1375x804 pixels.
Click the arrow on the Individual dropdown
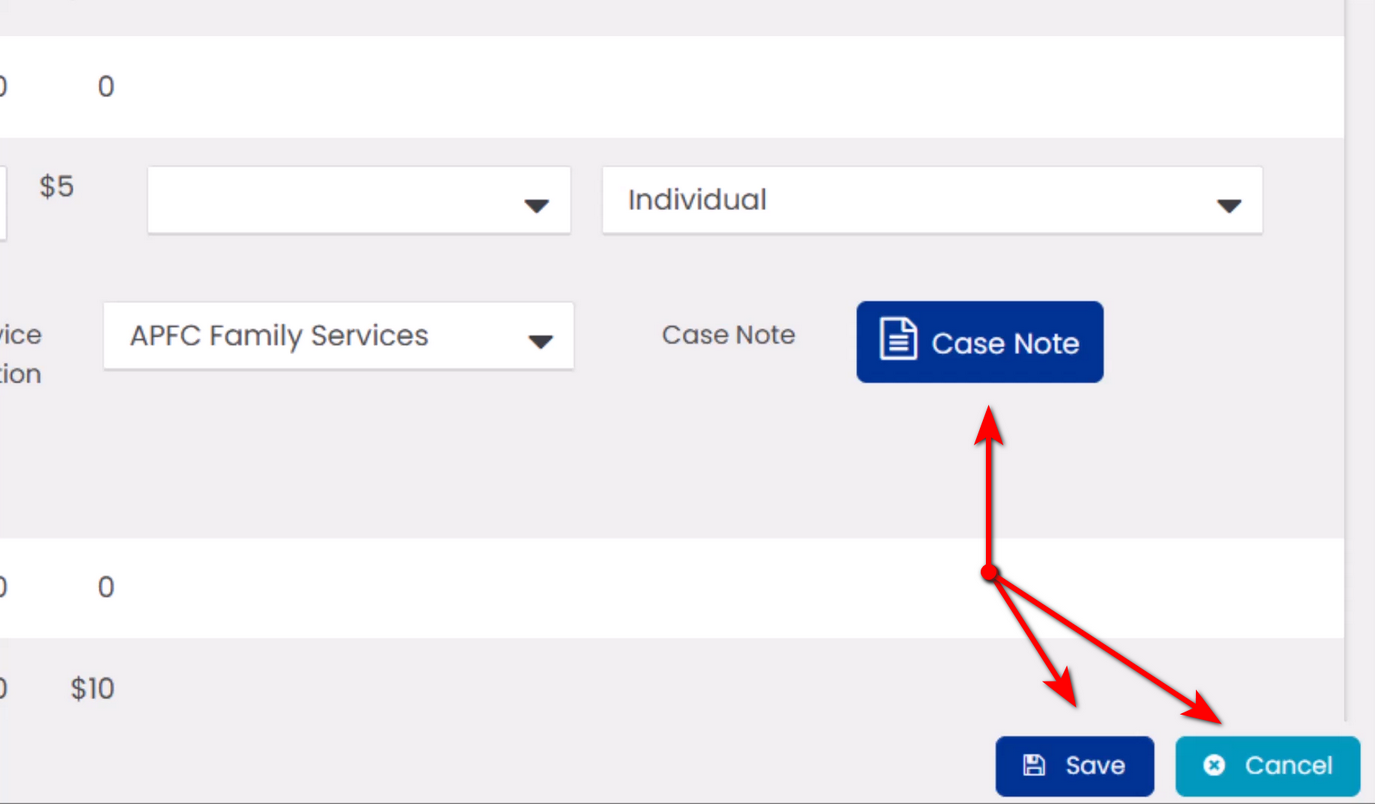point(1228,205)
